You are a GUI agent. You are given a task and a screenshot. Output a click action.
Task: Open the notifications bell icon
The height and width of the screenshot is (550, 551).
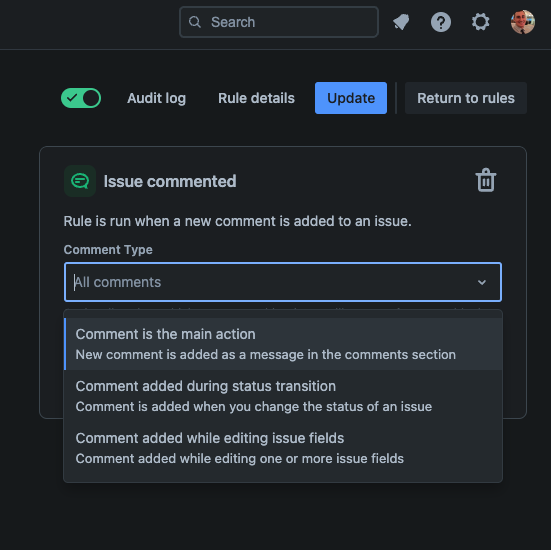tap(401, 22)
